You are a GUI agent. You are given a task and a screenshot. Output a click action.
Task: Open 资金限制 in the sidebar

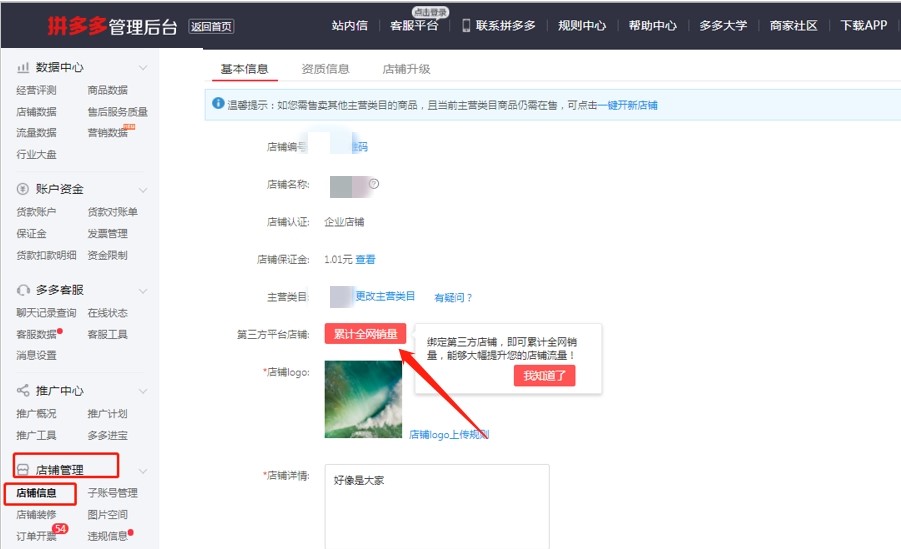pos(107,255)
